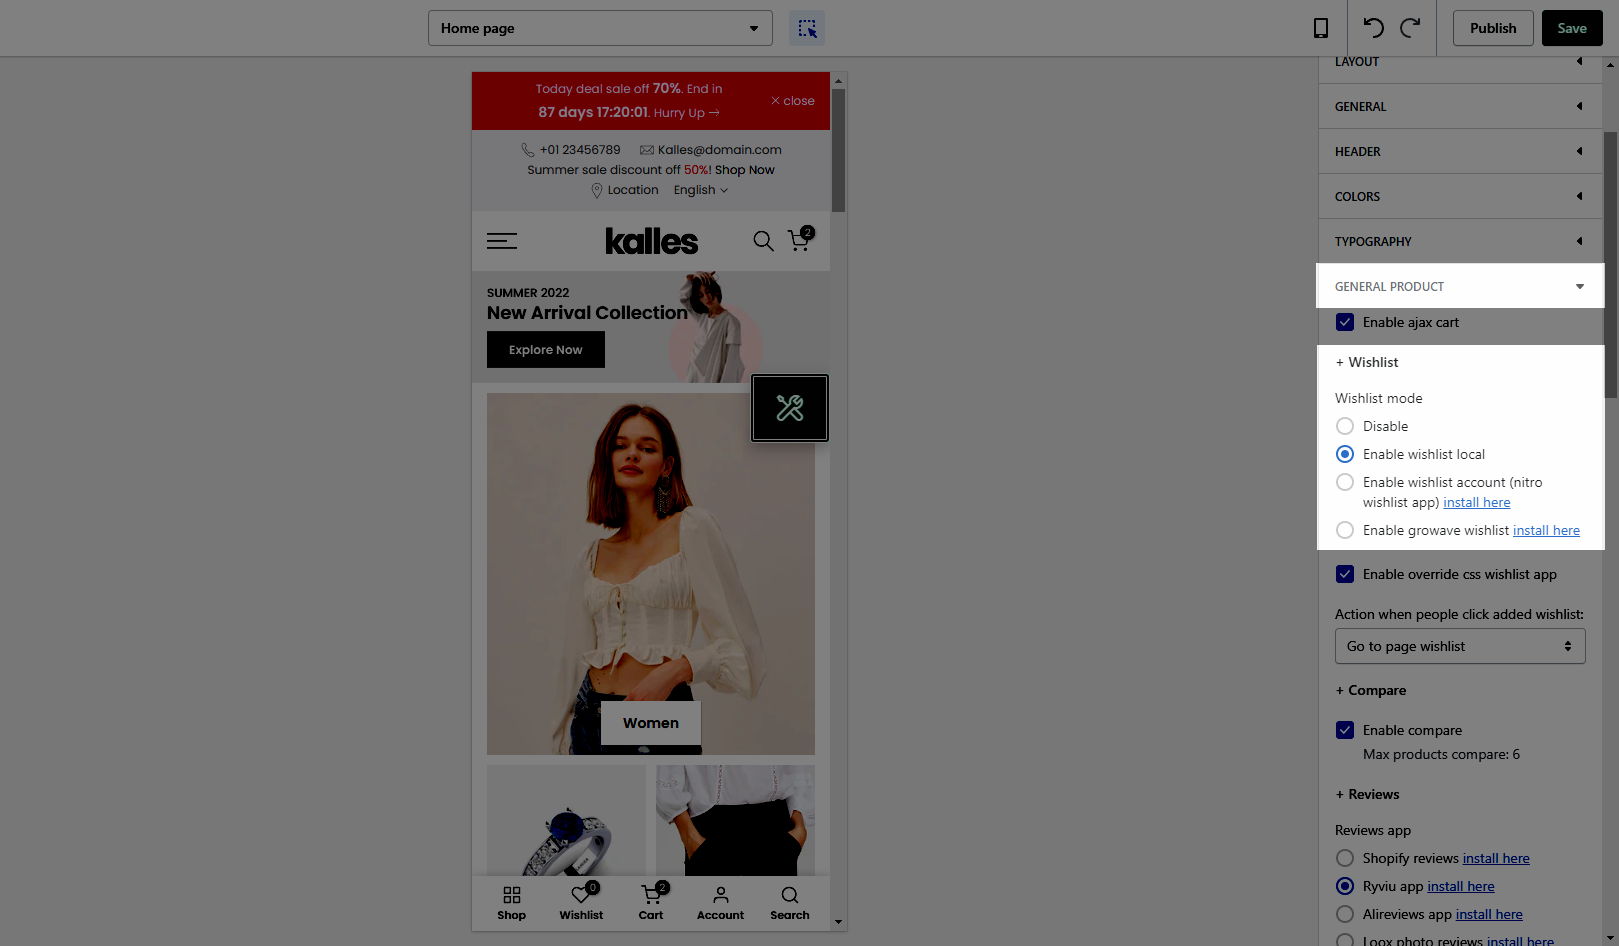Open English language dropdown in preview

(701, 190)
